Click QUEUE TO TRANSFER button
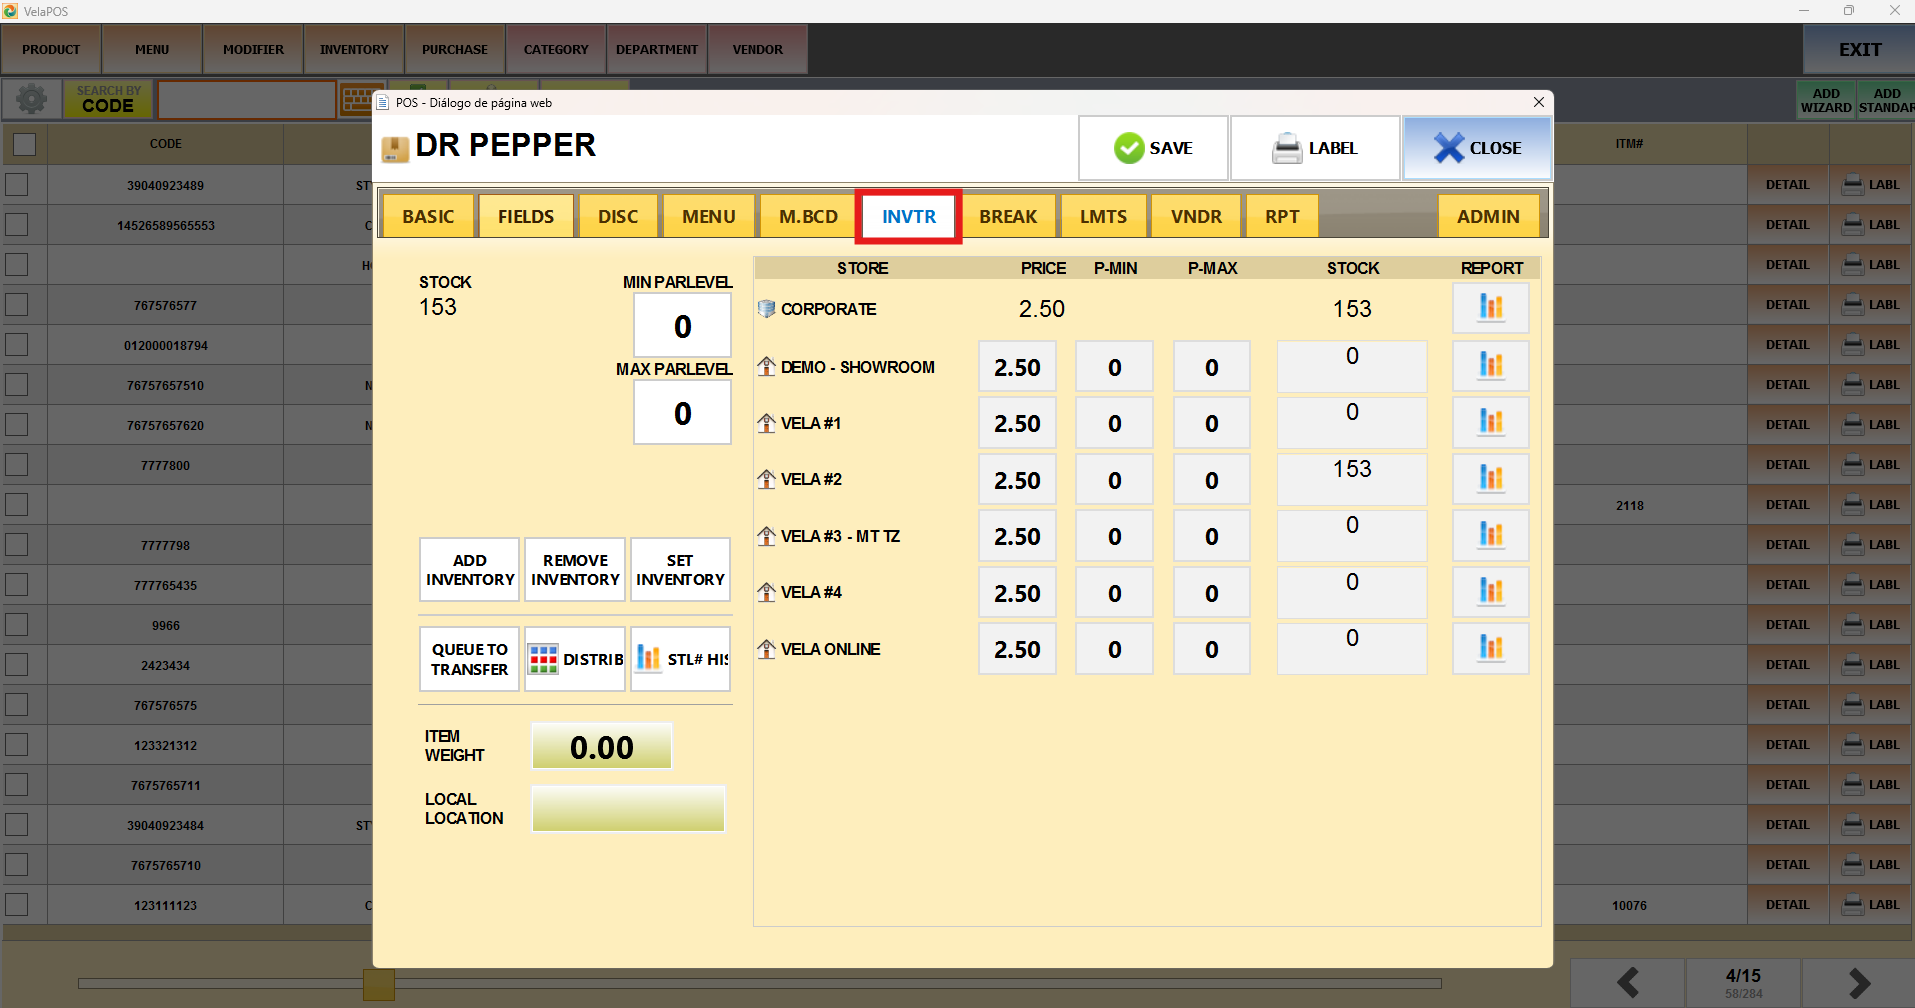 [470, 659]
